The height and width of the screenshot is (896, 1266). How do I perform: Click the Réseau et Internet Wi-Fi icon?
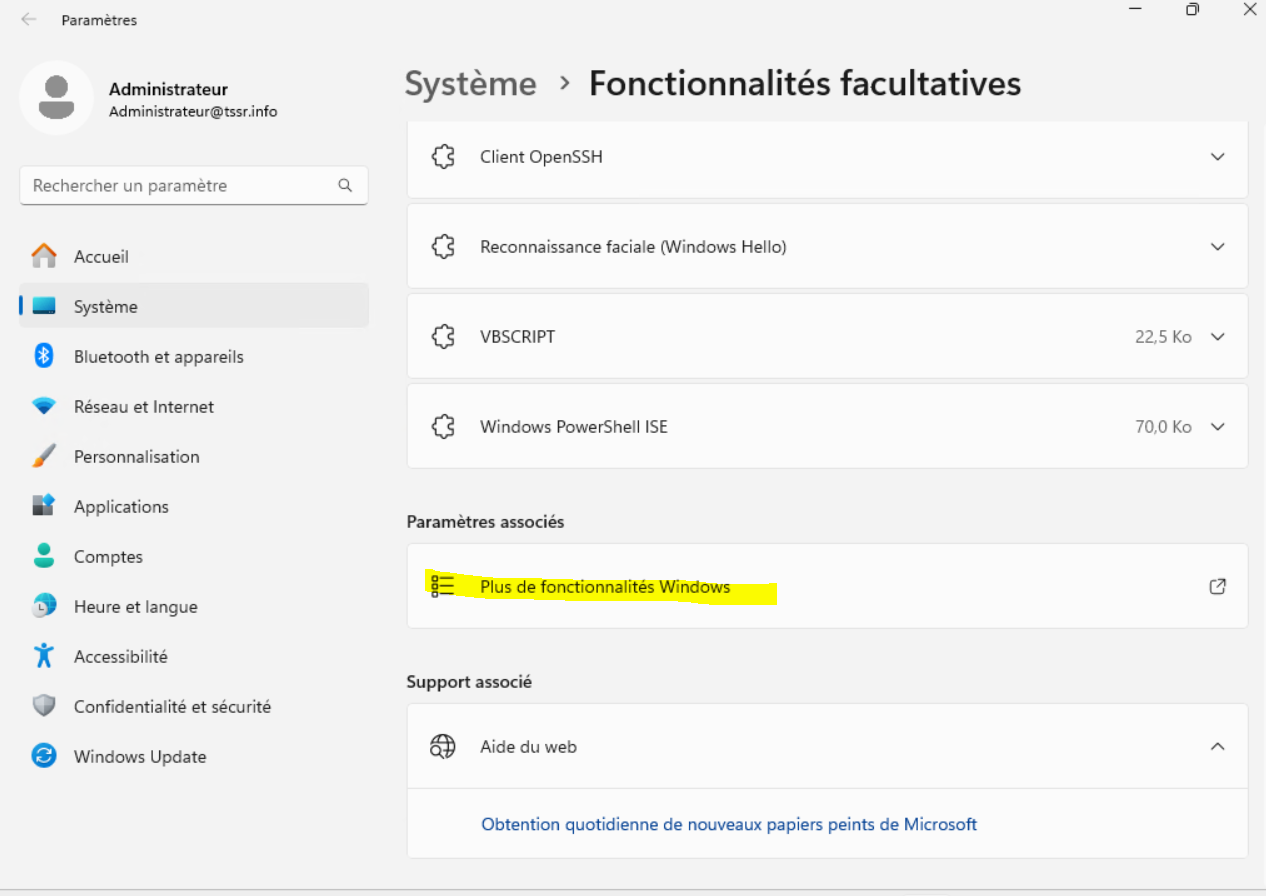tap(44, 407)
